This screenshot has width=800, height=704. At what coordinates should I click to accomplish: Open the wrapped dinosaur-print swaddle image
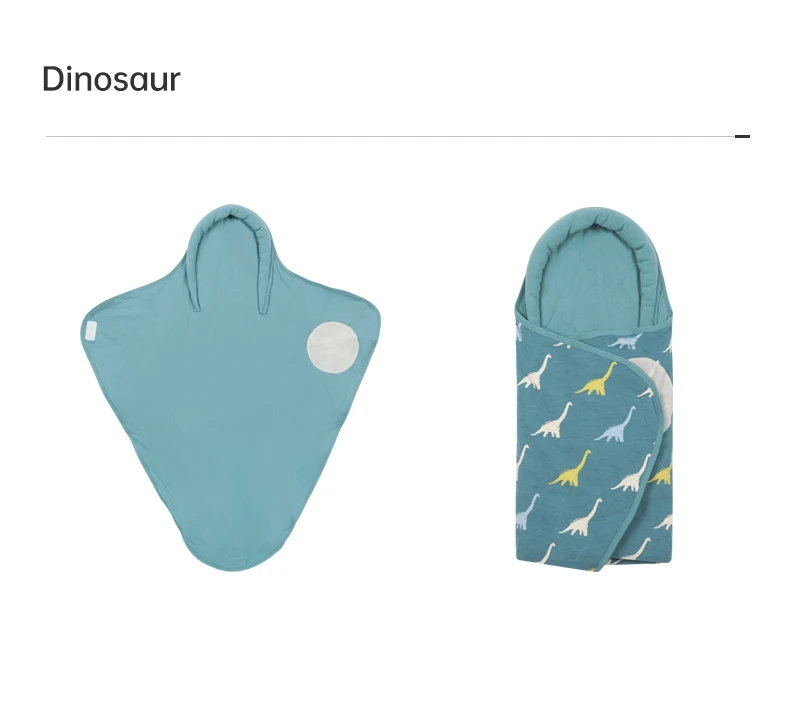click(594, 389)
